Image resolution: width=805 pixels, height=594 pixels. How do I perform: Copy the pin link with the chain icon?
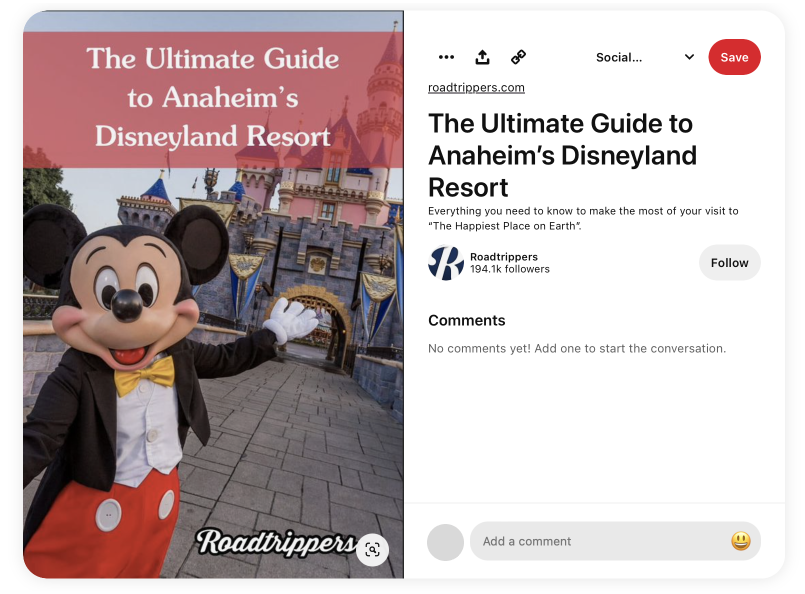(519, 57)
